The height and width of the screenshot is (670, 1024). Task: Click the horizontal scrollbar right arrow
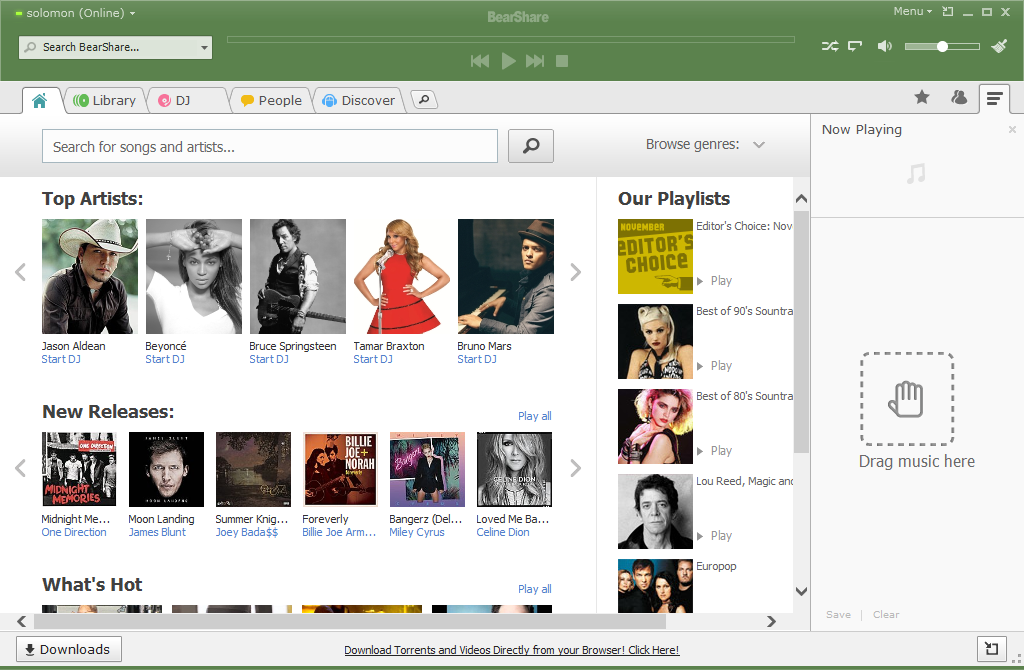[x=771, y=621]
